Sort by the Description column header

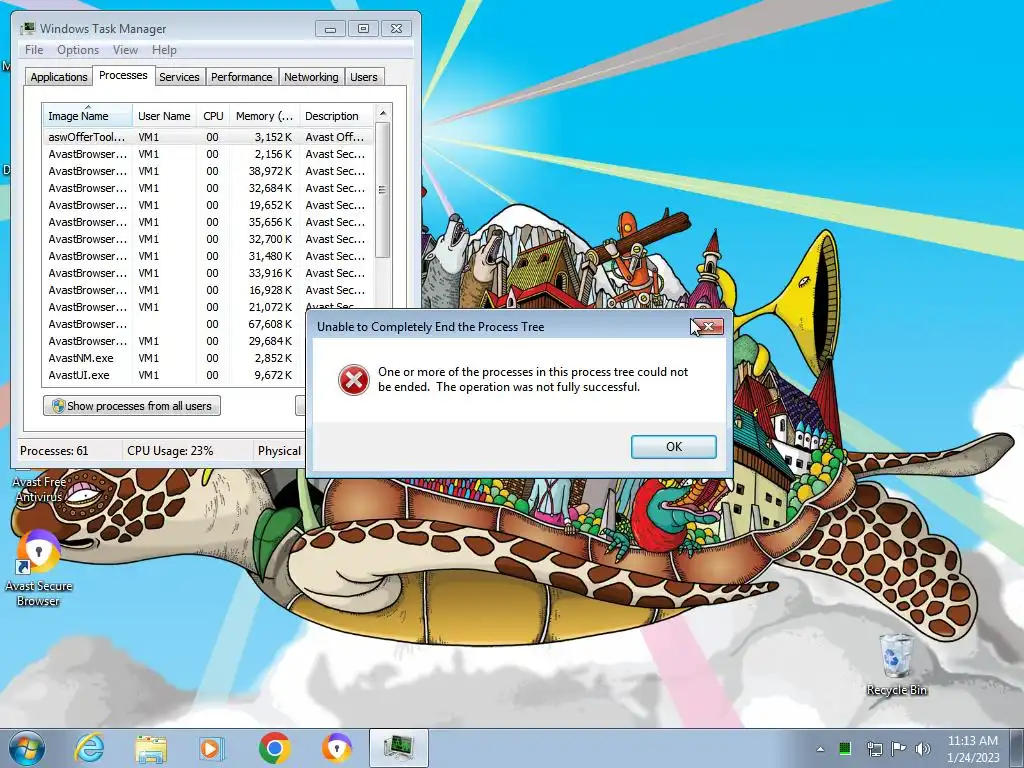336,116
